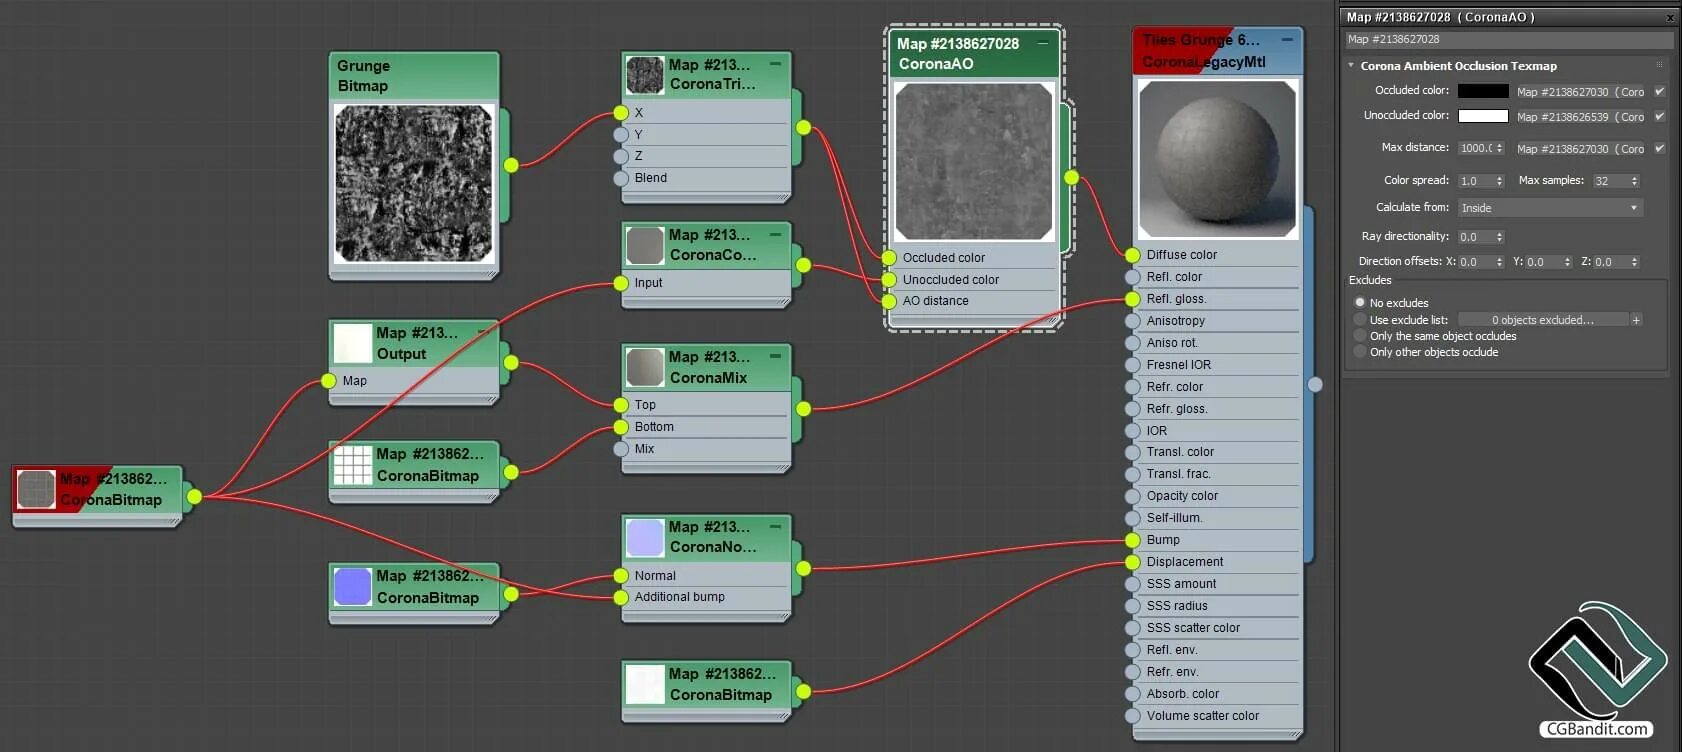Select Only the same object occludes
Image resolution: width=1682 pixels, height=752 pixels.
coord(1360,336)
